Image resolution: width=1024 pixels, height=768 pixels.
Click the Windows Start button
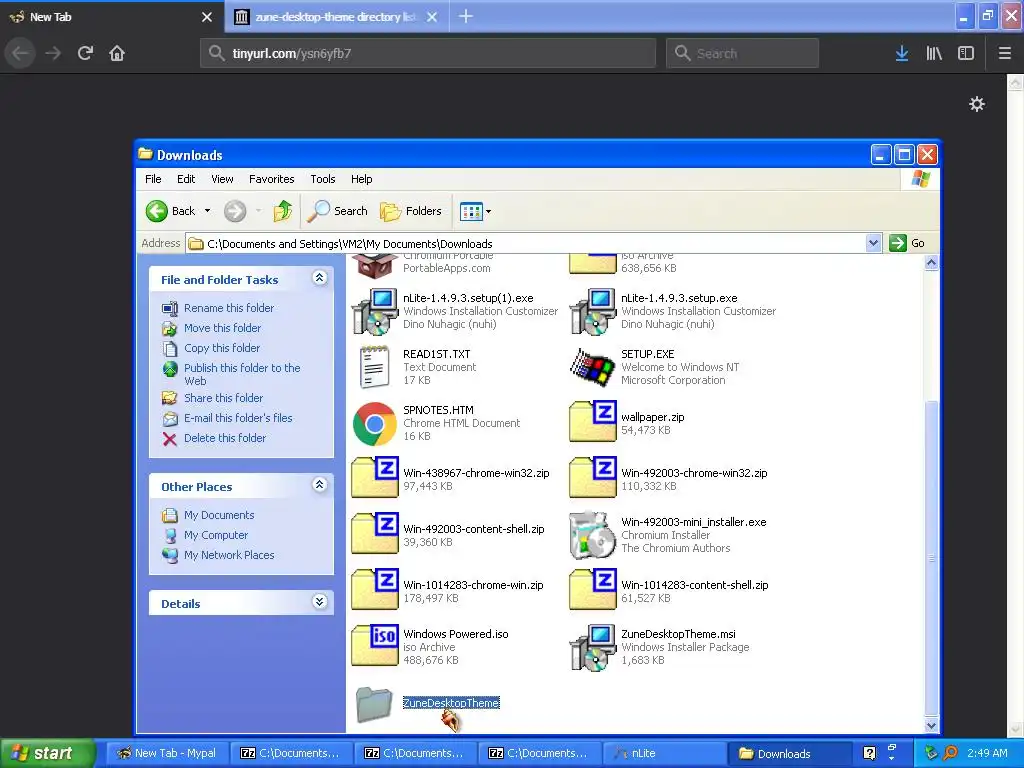48,753
